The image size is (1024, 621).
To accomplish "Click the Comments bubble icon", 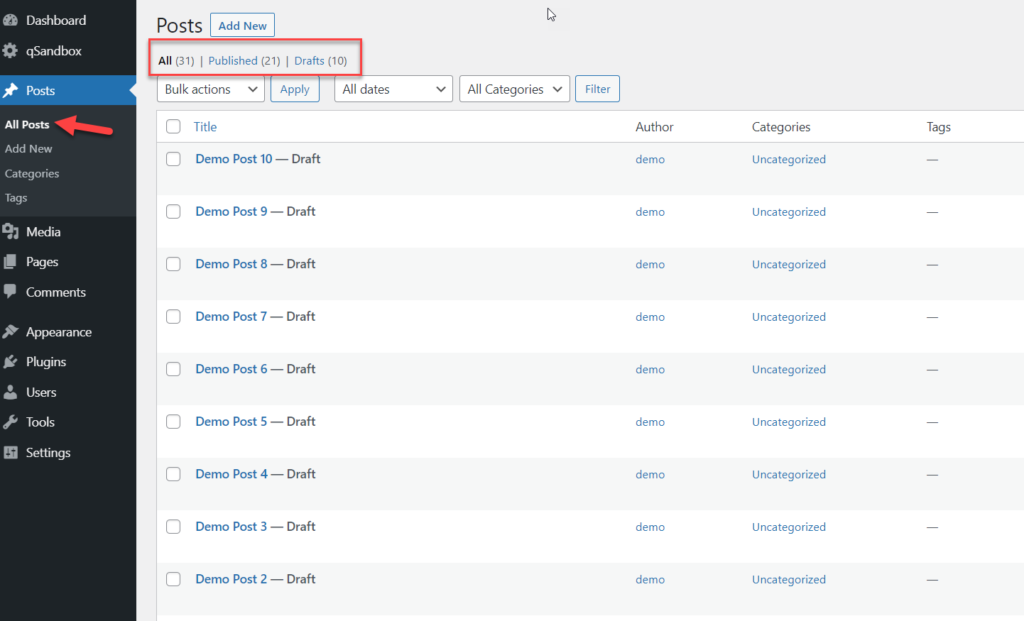I will point(10,292).
